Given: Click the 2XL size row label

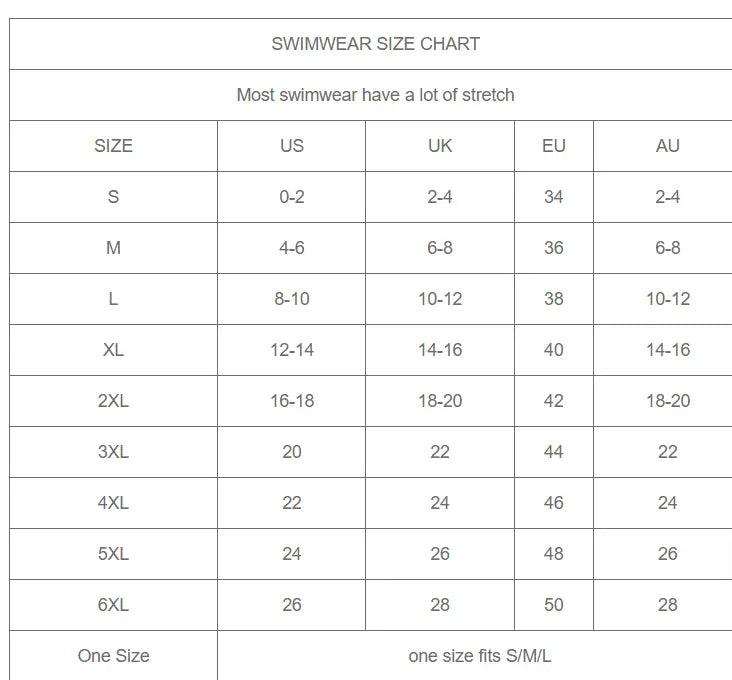Looking at the screenshot, I should 113,401.
